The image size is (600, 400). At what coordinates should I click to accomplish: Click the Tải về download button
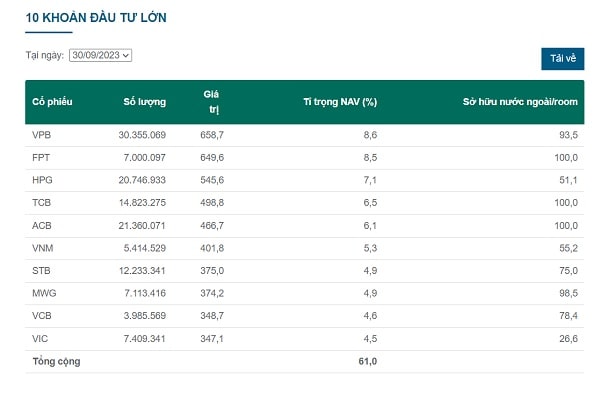click(562, 59)
